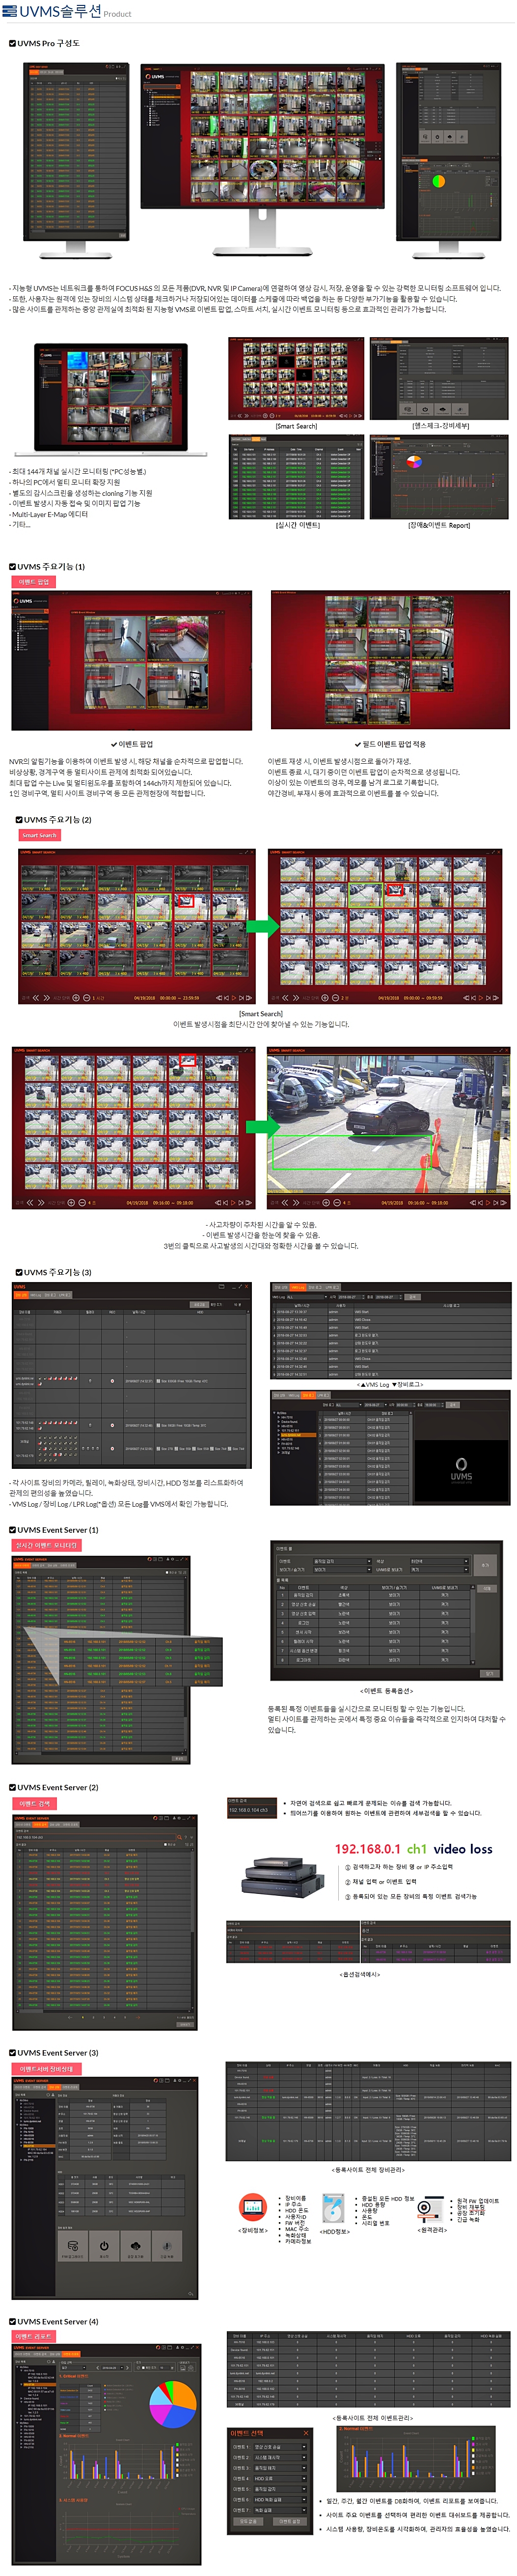Open the 이벤트 5 dropdown
This screenshot has width=517, height=2576.
point(280,2489)
